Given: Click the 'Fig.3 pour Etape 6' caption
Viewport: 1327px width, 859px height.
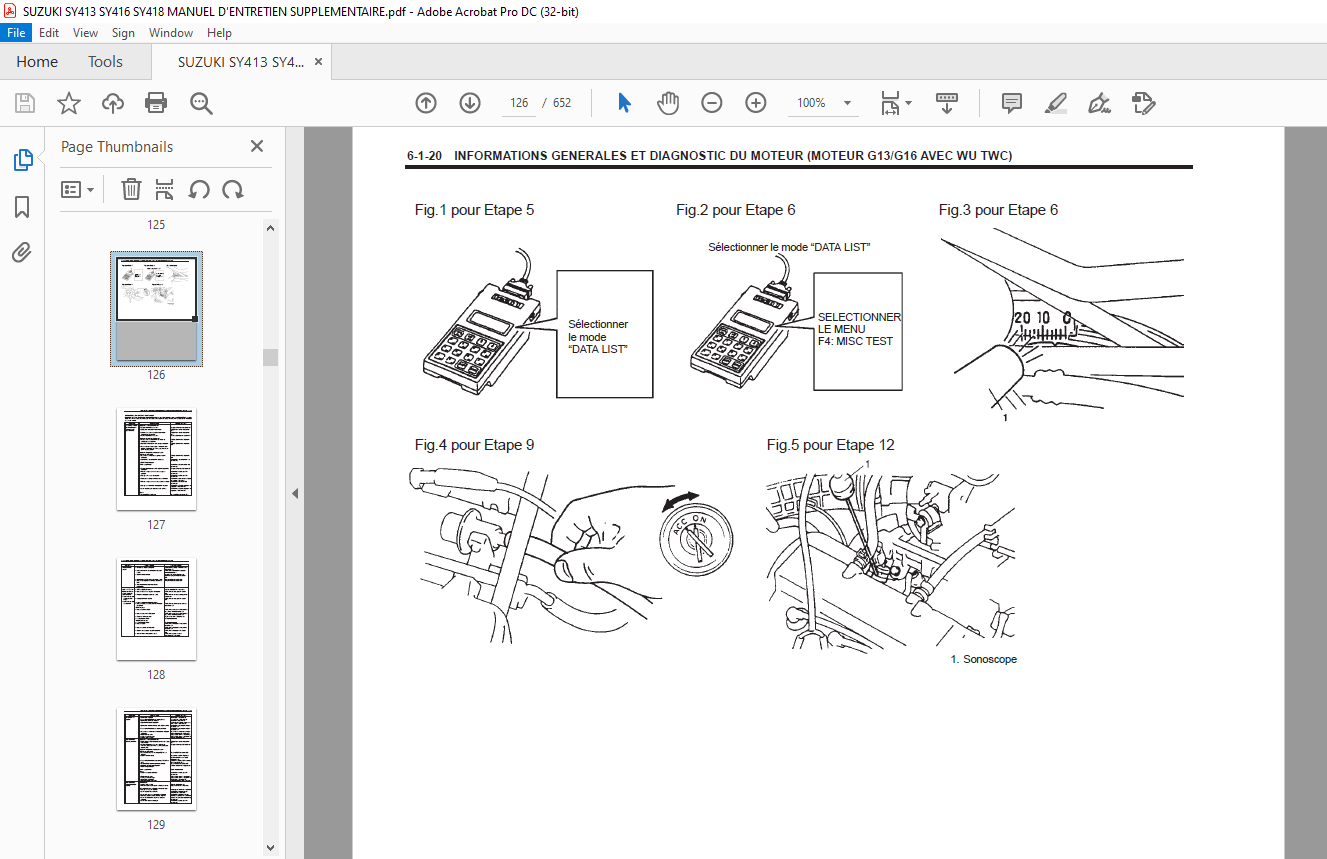Looking at the screenshot, I should tap(998, 210).
